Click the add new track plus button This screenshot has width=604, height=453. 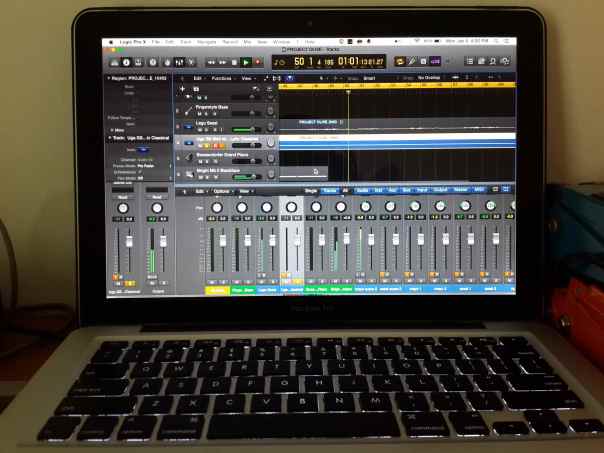pyautogui.click(x=182, y=89)
